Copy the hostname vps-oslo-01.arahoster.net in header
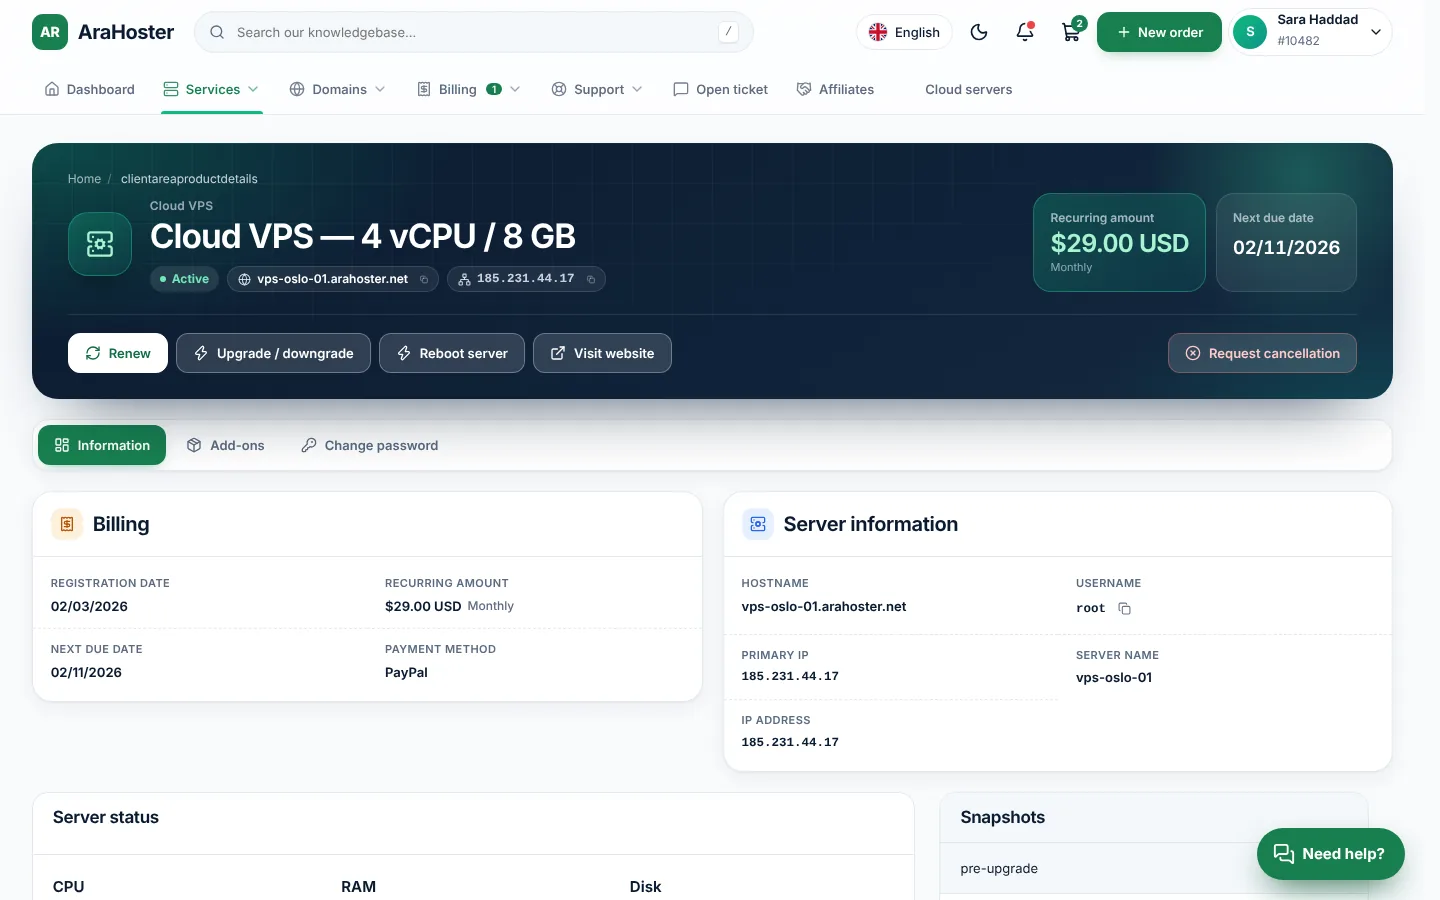The width and height of the screenshot is (1440, 900). tap(424, 280)
